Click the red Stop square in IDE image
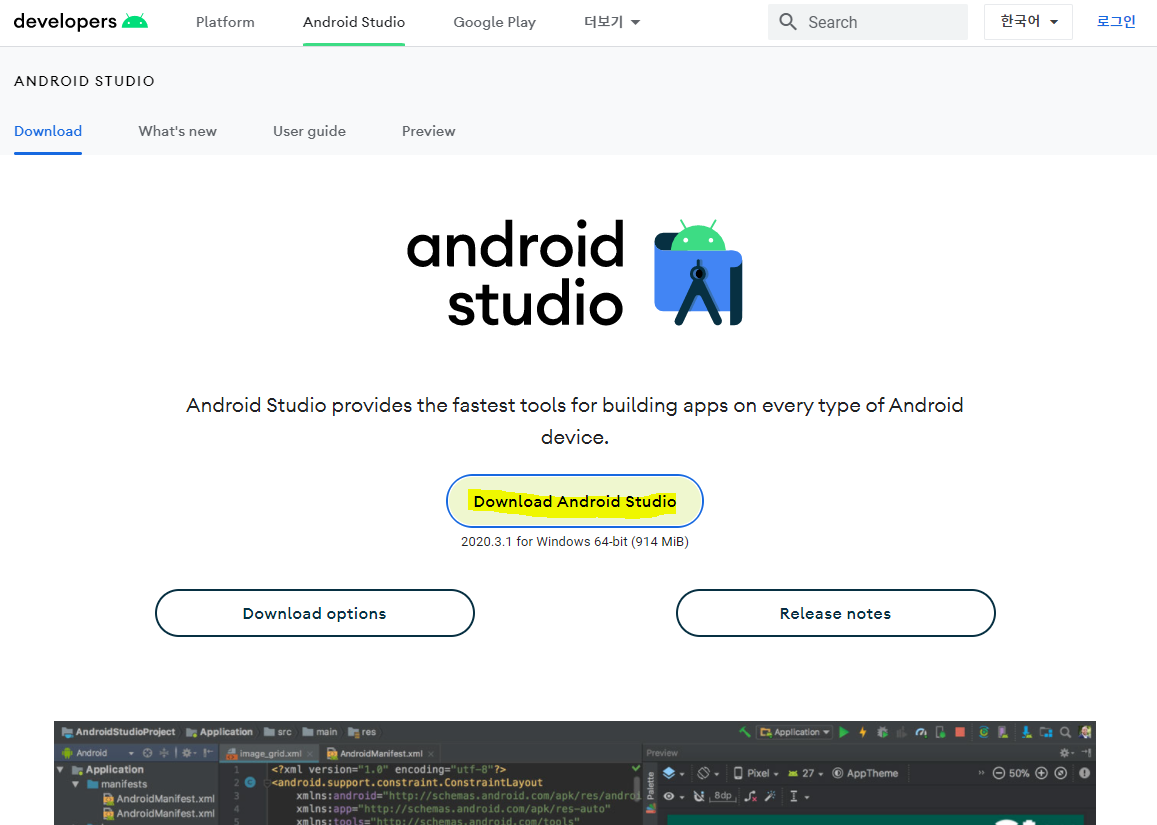The image size is (1157, 825). tap(960, 732)
